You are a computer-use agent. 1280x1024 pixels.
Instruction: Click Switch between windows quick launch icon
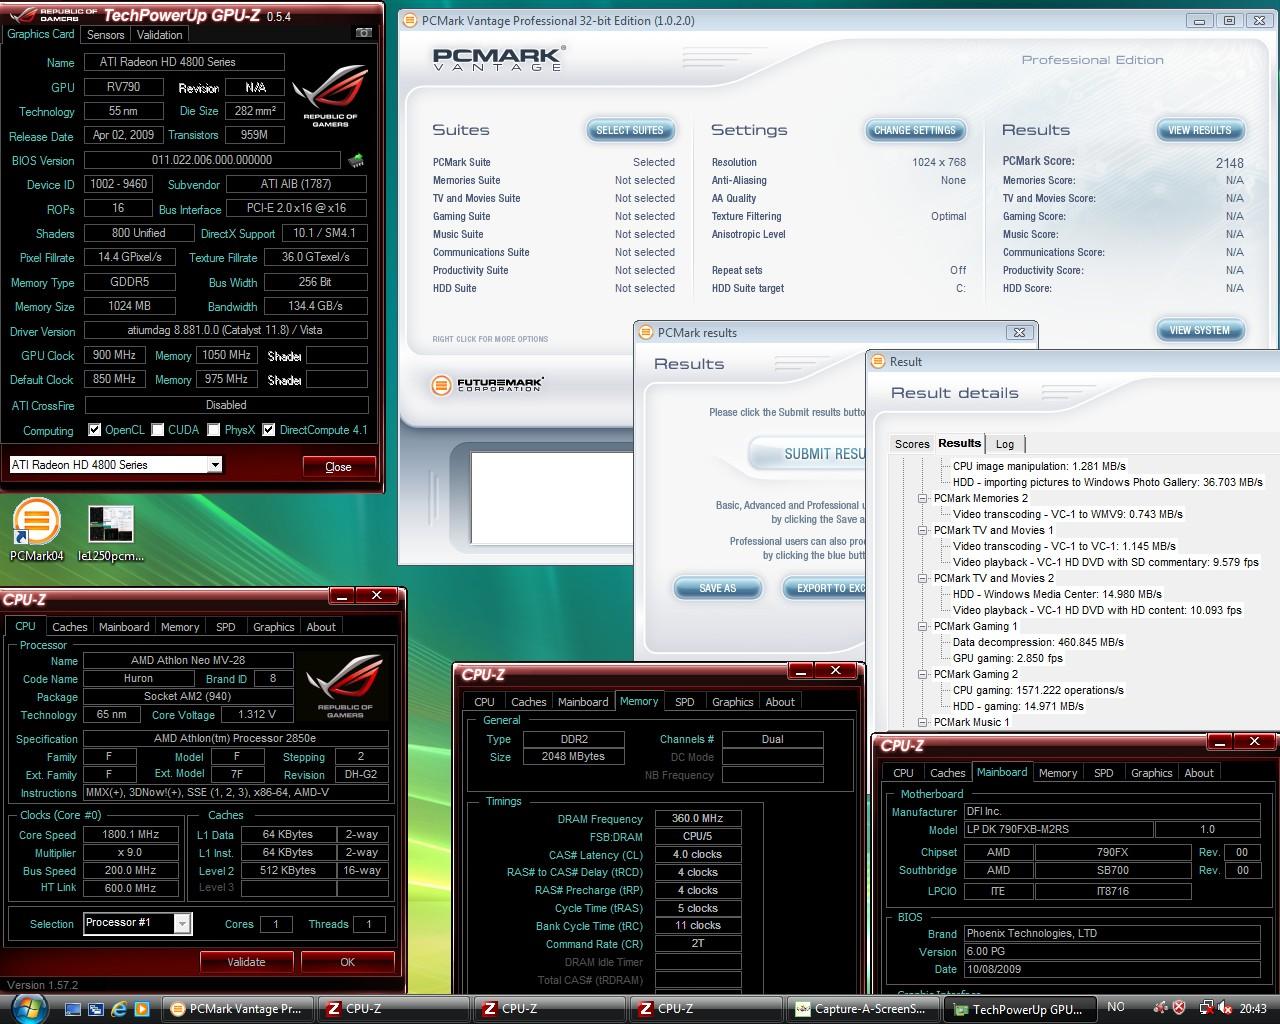[x=98, y=1009]
